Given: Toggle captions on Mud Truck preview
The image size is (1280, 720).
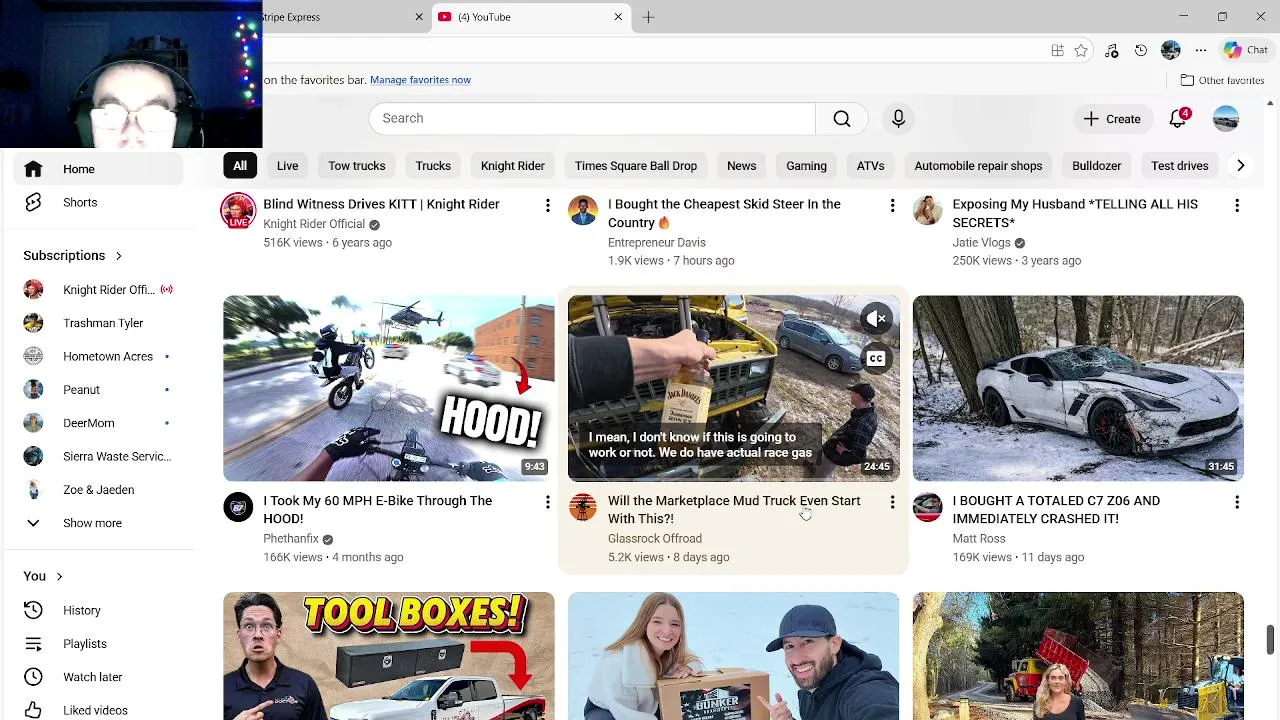Looking at the screenshot, I should pos(876,358).
